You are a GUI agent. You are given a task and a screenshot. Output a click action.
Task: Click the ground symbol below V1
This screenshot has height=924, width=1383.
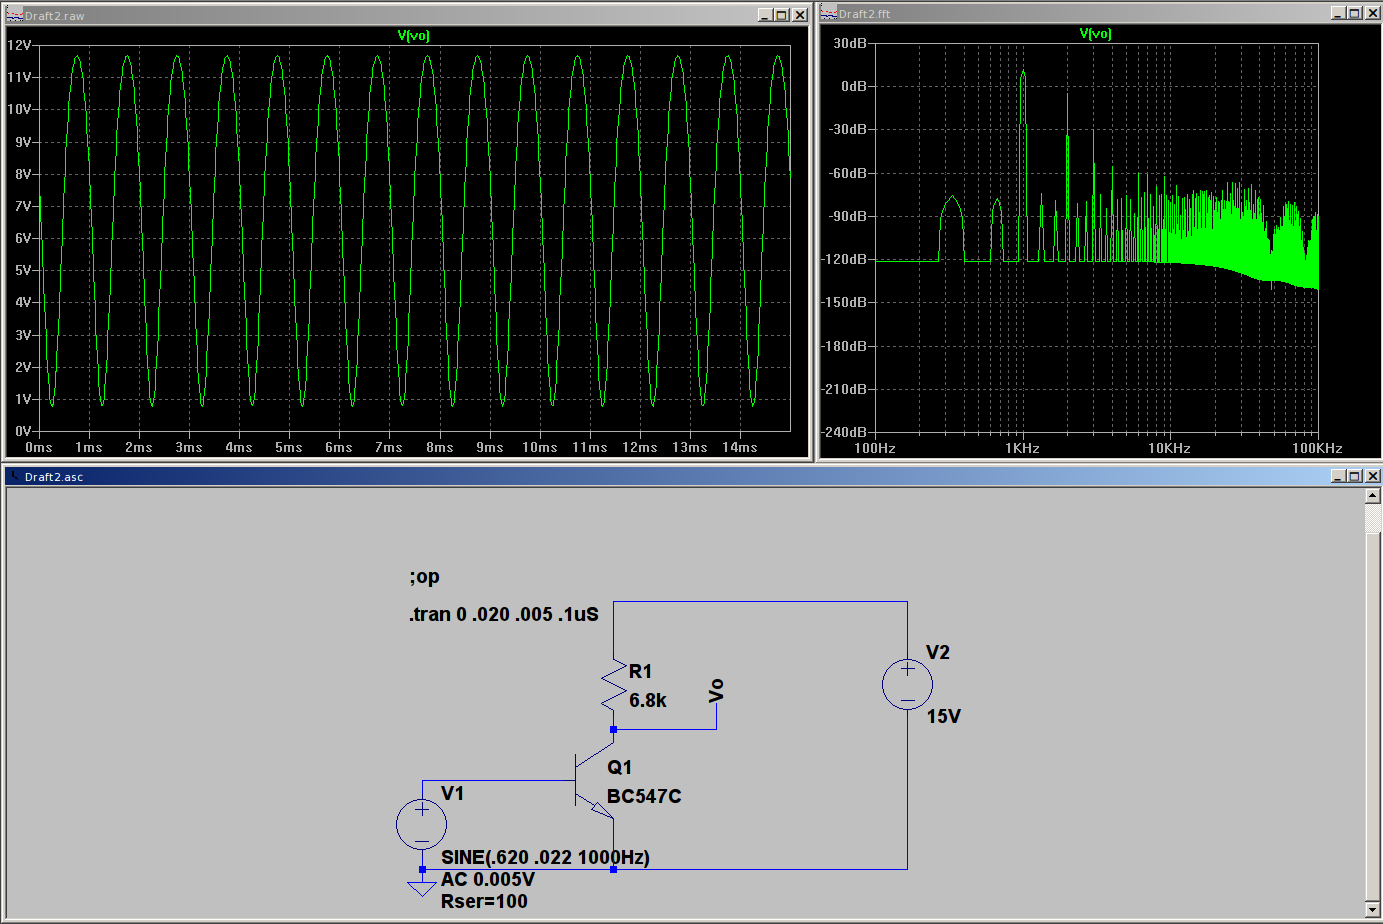coord(422,887)
